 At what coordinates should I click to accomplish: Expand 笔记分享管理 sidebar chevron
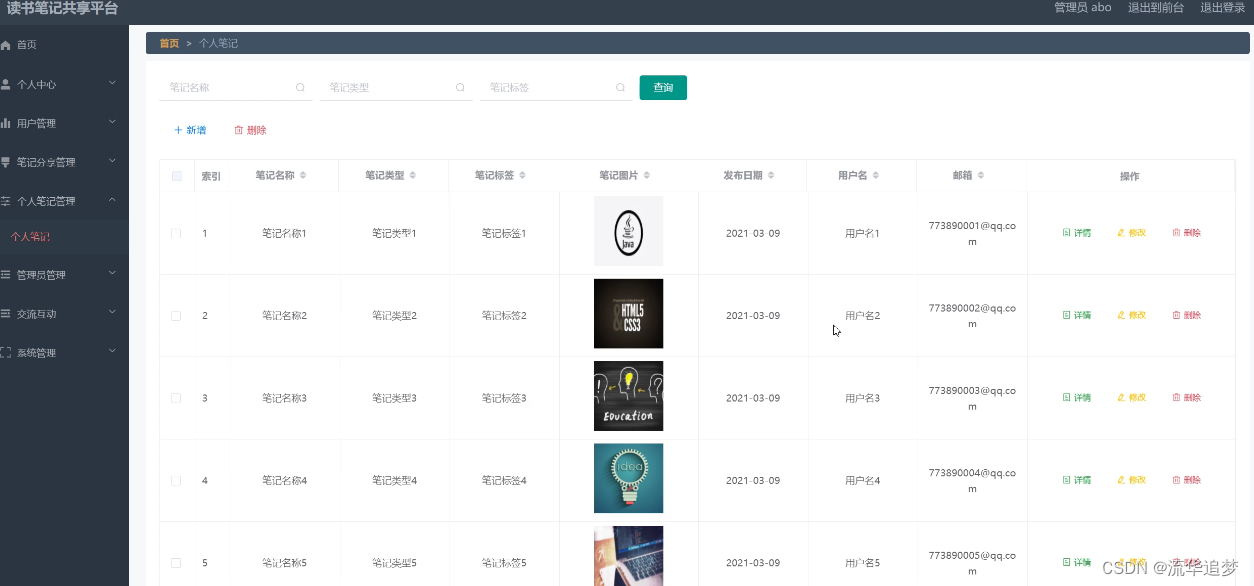point(112,161)
